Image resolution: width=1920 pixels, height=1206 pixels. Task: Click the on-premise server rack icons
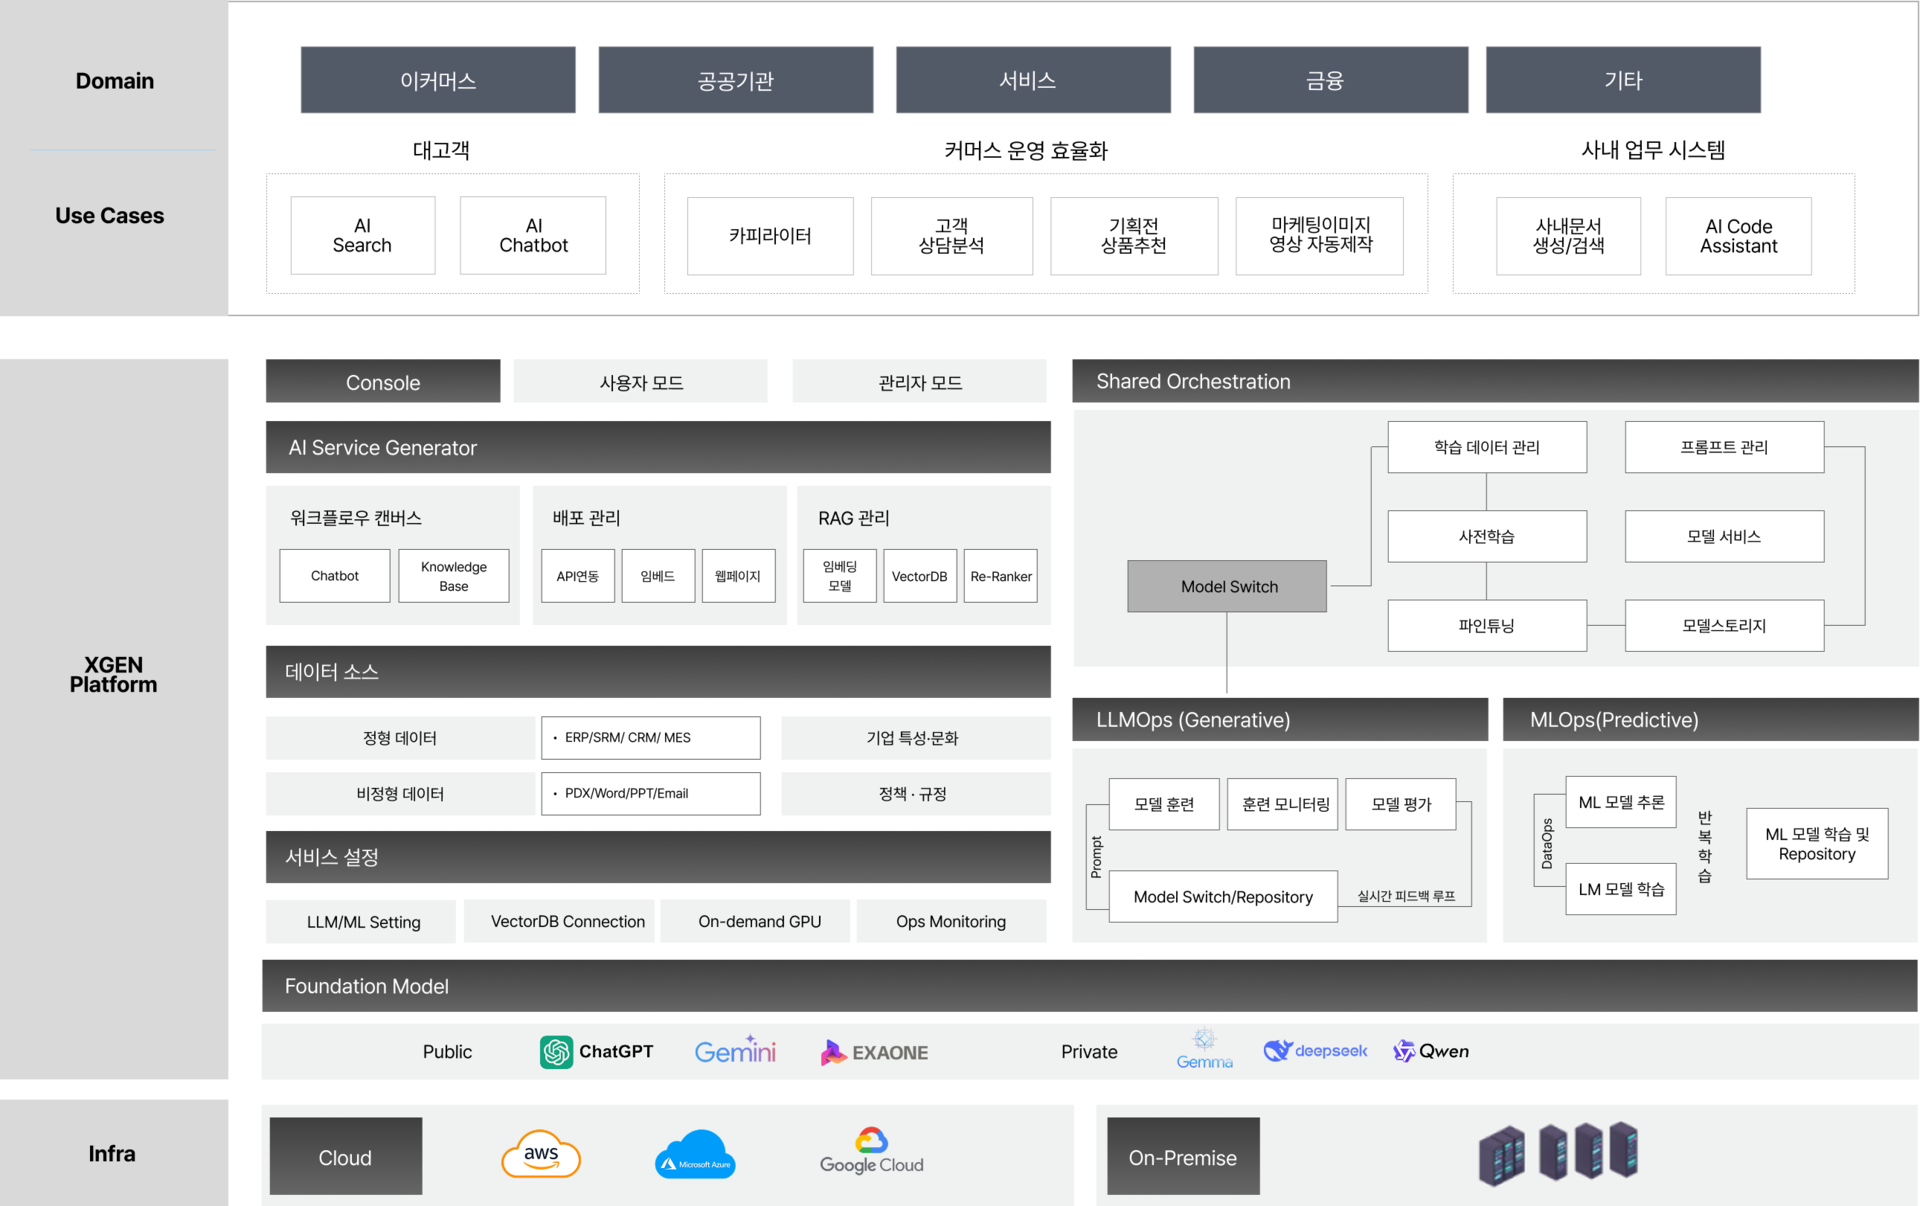[1558, 1153]
